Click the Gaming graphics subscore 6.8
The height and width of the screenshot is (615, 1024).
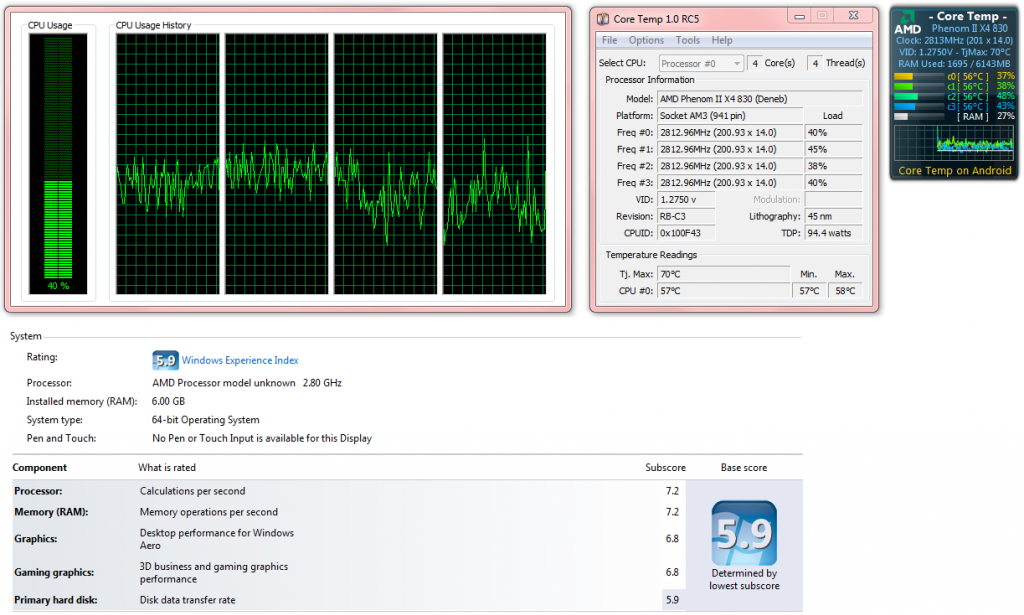click(672, 573)
